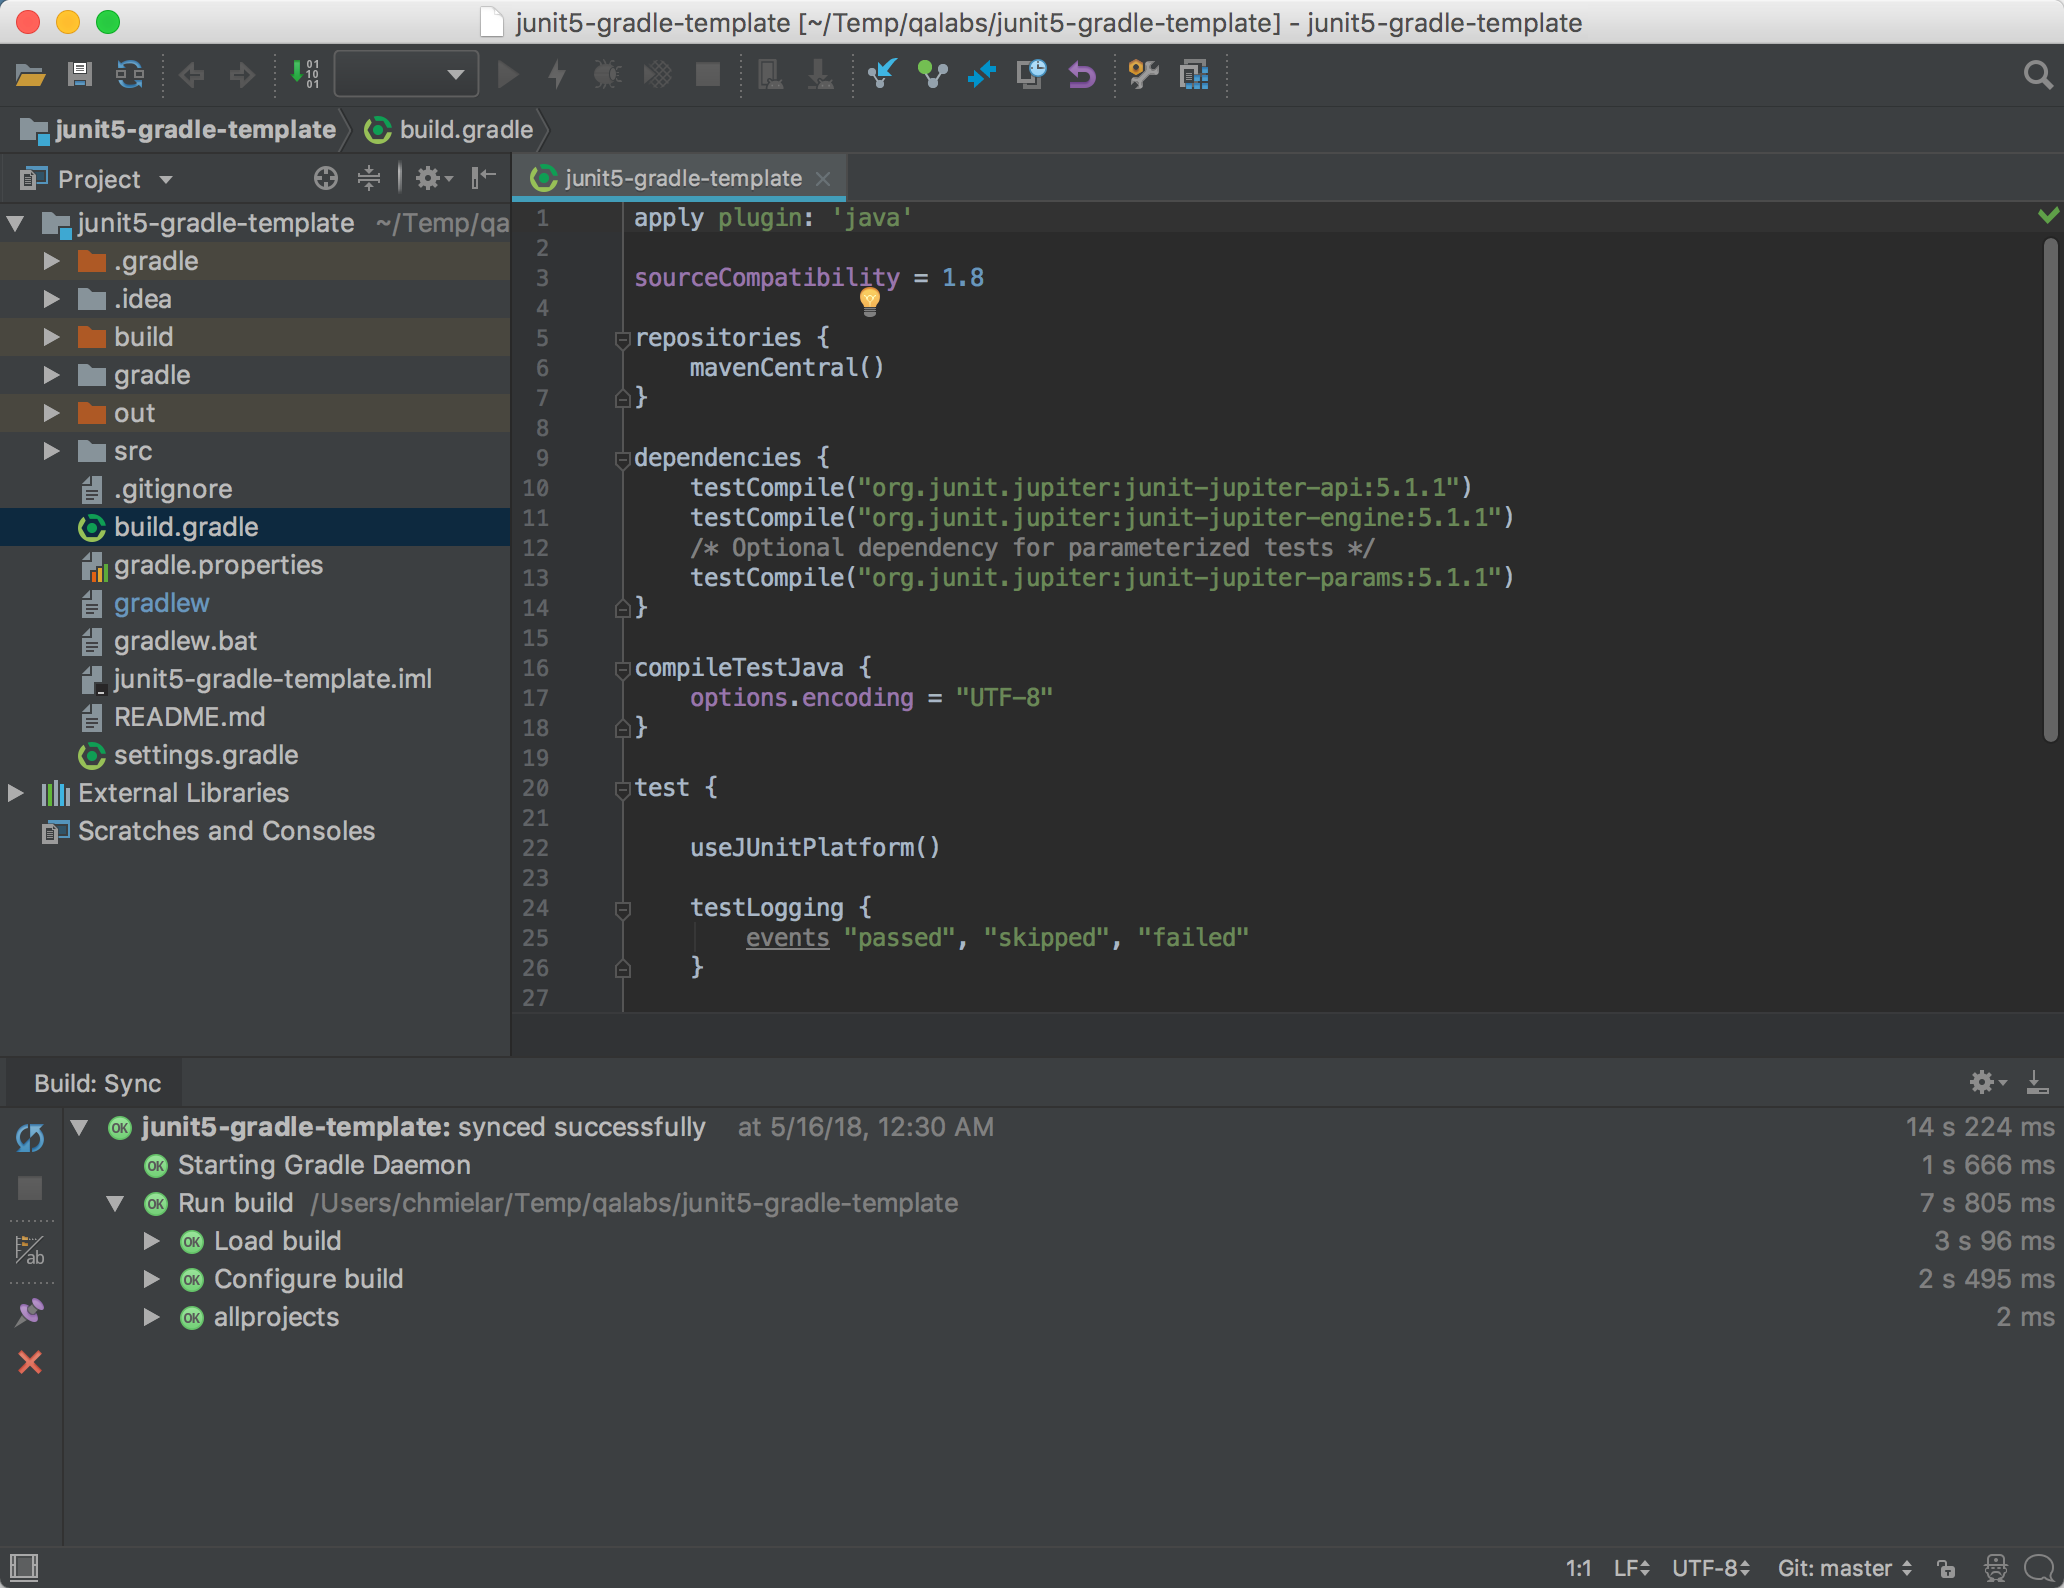The height and width of the screenshot is (1588, 2064).
Task: Click the Open folder toolbar icon
Action: (30, 75)
